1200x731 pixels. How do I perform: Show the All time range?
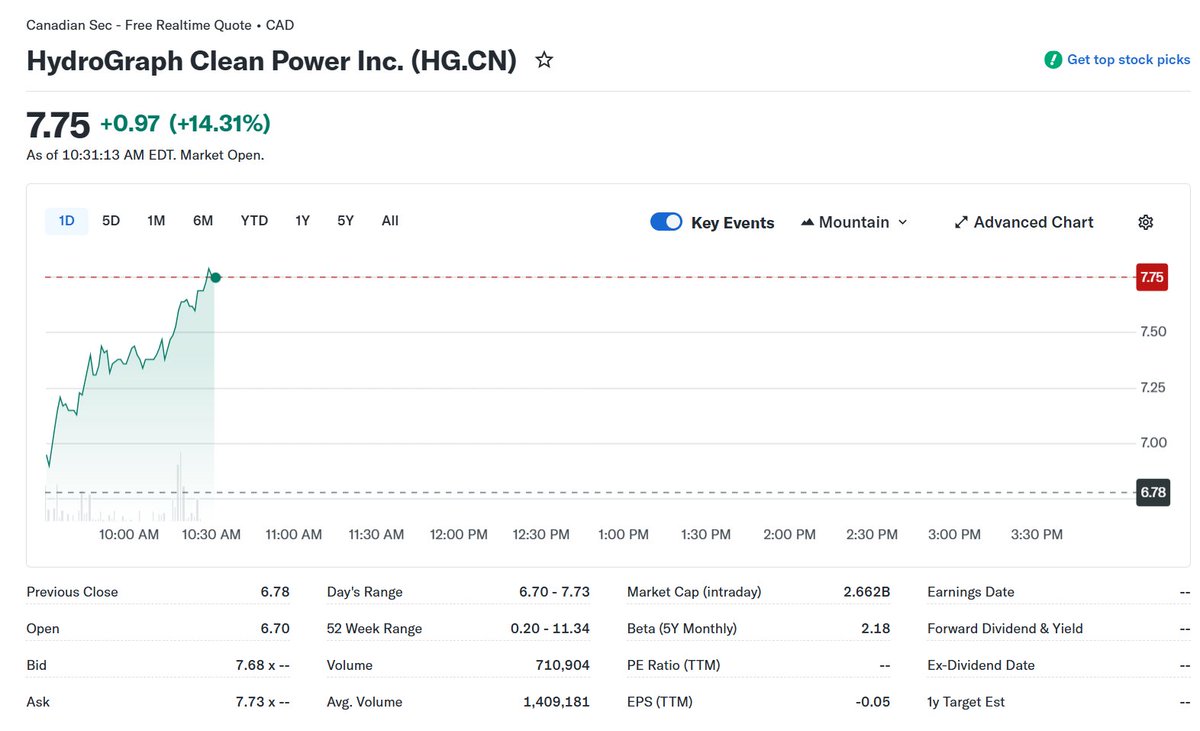tap(390, 221)
